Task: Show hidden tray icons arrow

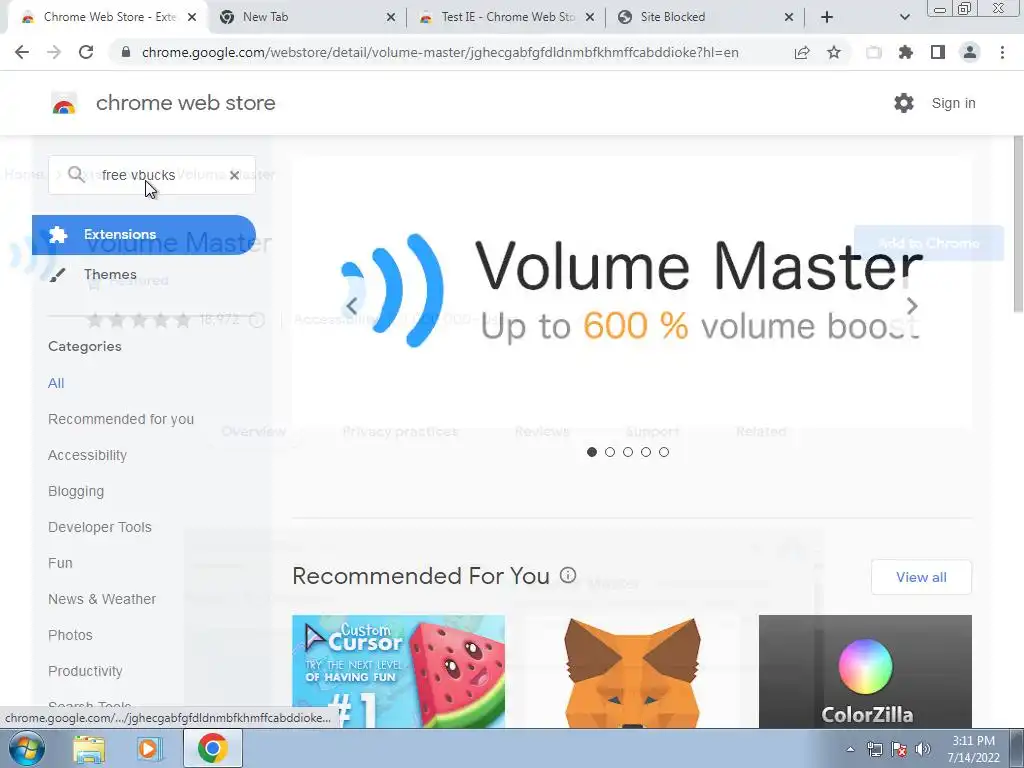Action: click(x=850, y=749)
